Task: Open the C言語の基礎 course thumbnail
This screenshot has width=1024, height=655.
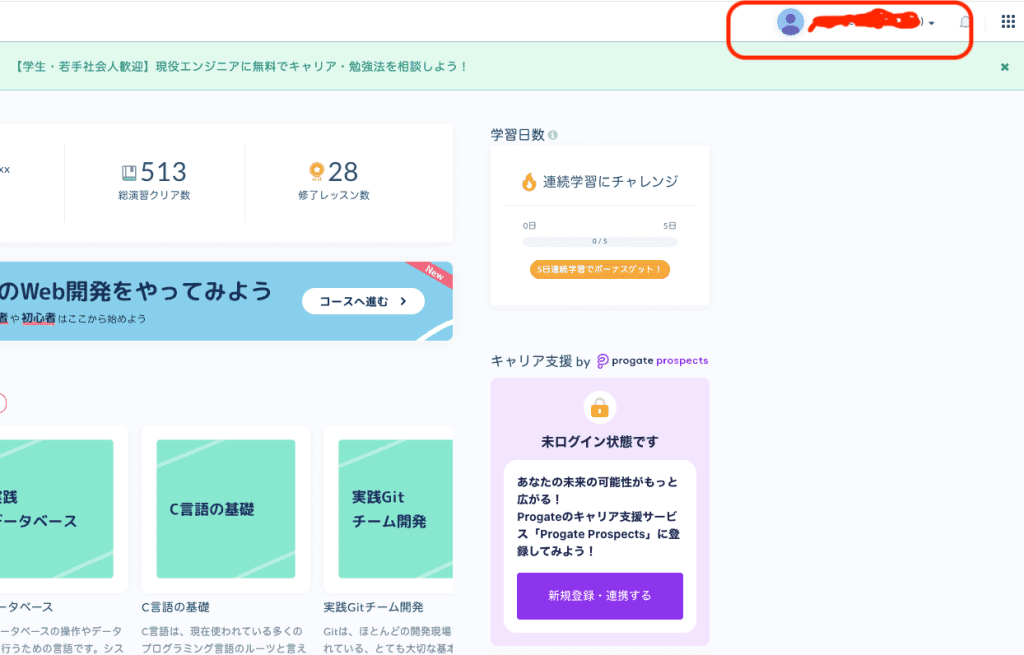Action: pos(225,509)
